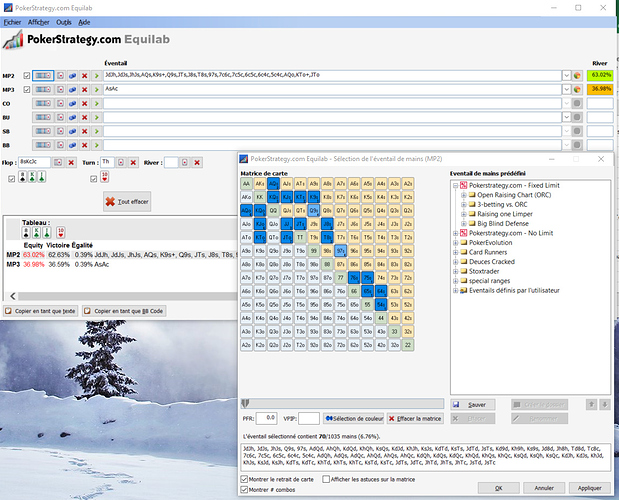The image size is (619, 500).
Task: Toggle the KK cell in card matrix
Action: pos(260,197)
